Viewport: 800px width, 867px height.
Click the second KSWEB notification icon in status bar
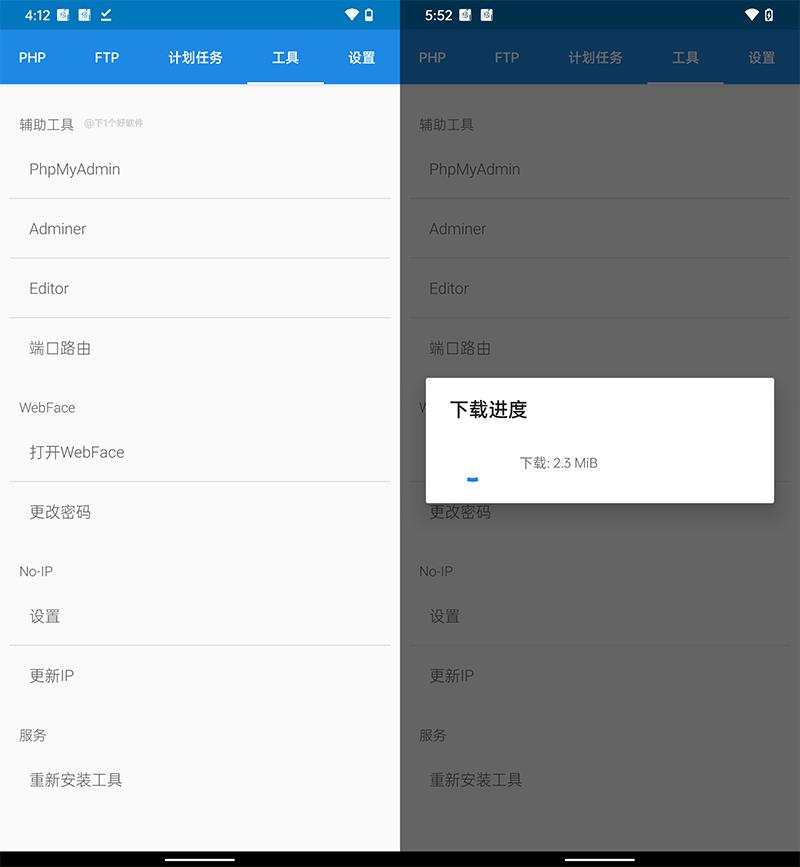click(x=84, y=15)
